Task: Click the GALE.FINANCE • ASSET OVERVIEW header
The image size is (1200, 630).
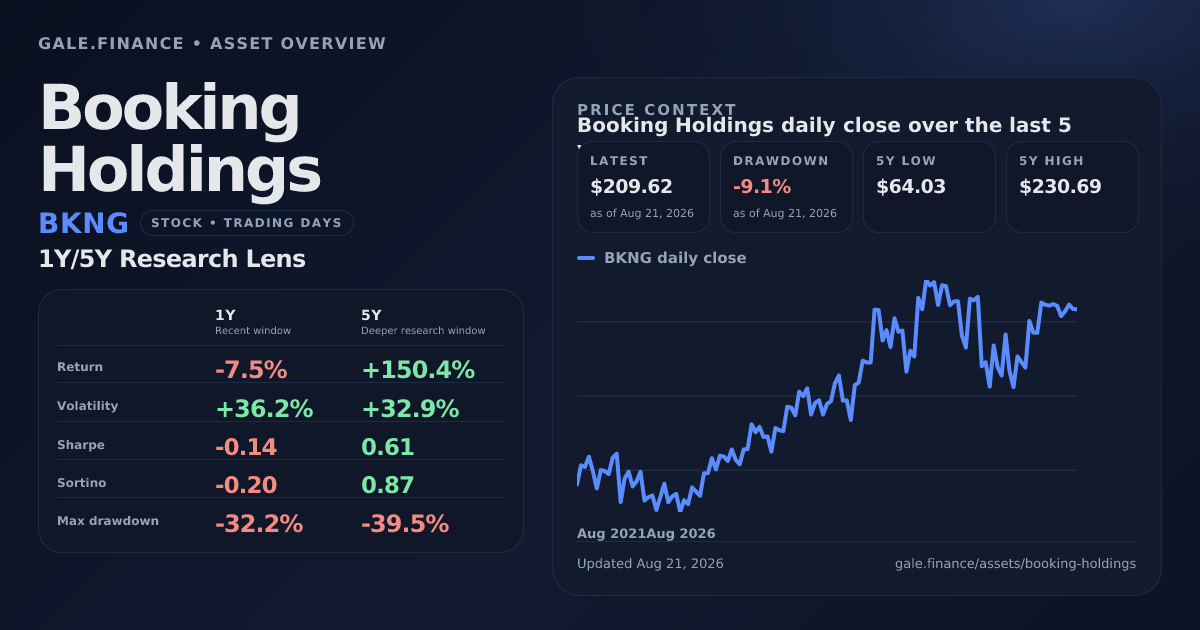Action: pyautogui.click(x=212, y=44)
